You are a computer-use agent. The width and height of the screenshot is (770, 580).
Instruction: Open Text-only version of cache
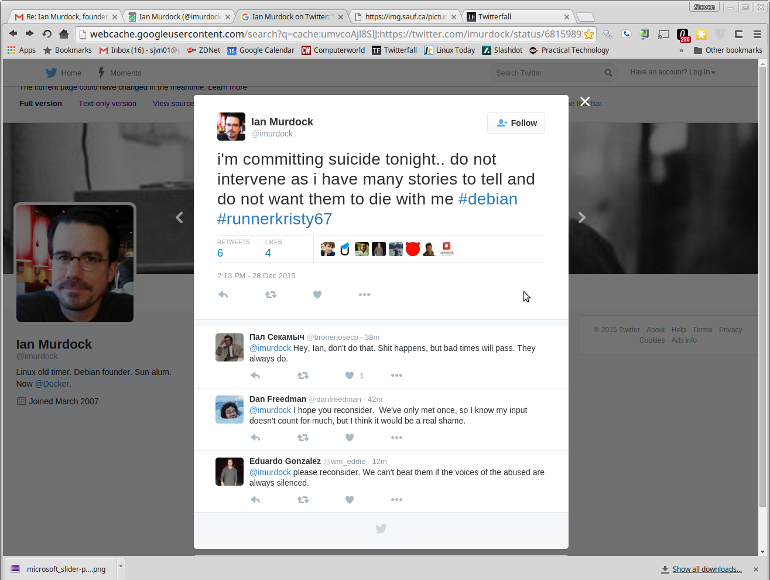[x=108, y=104]
